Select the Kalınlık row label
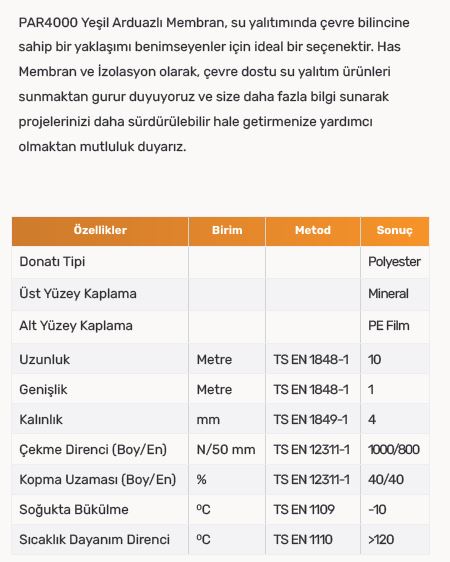This screenshot has height=562, width=450. click(41, 419)
